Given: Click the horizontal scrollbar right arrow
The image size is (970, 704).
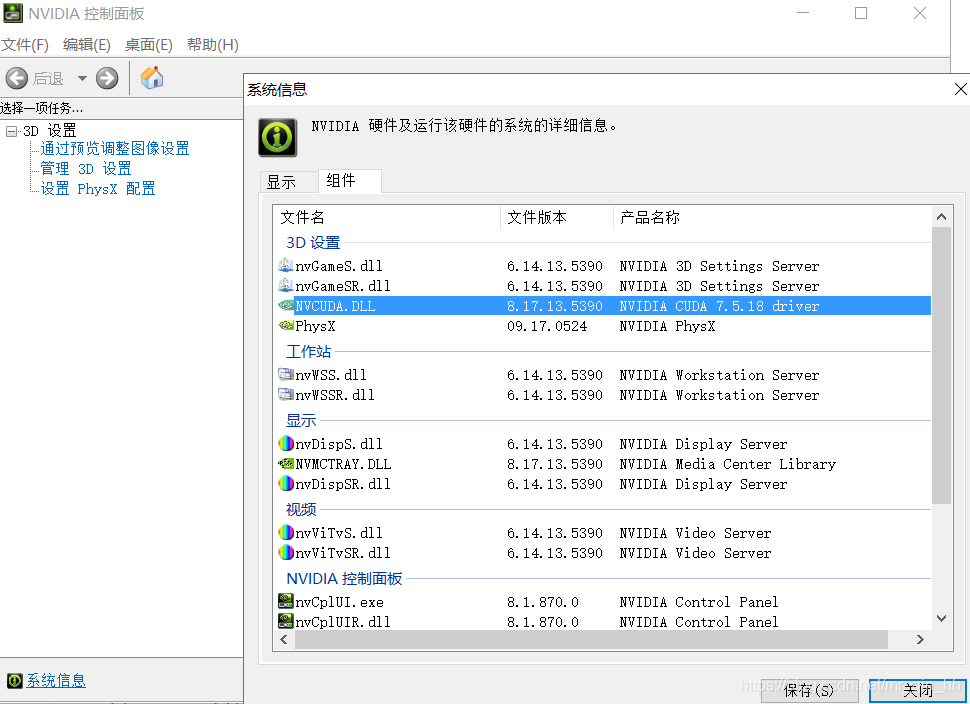Looking at the screenshot, I should coord(920,640).
